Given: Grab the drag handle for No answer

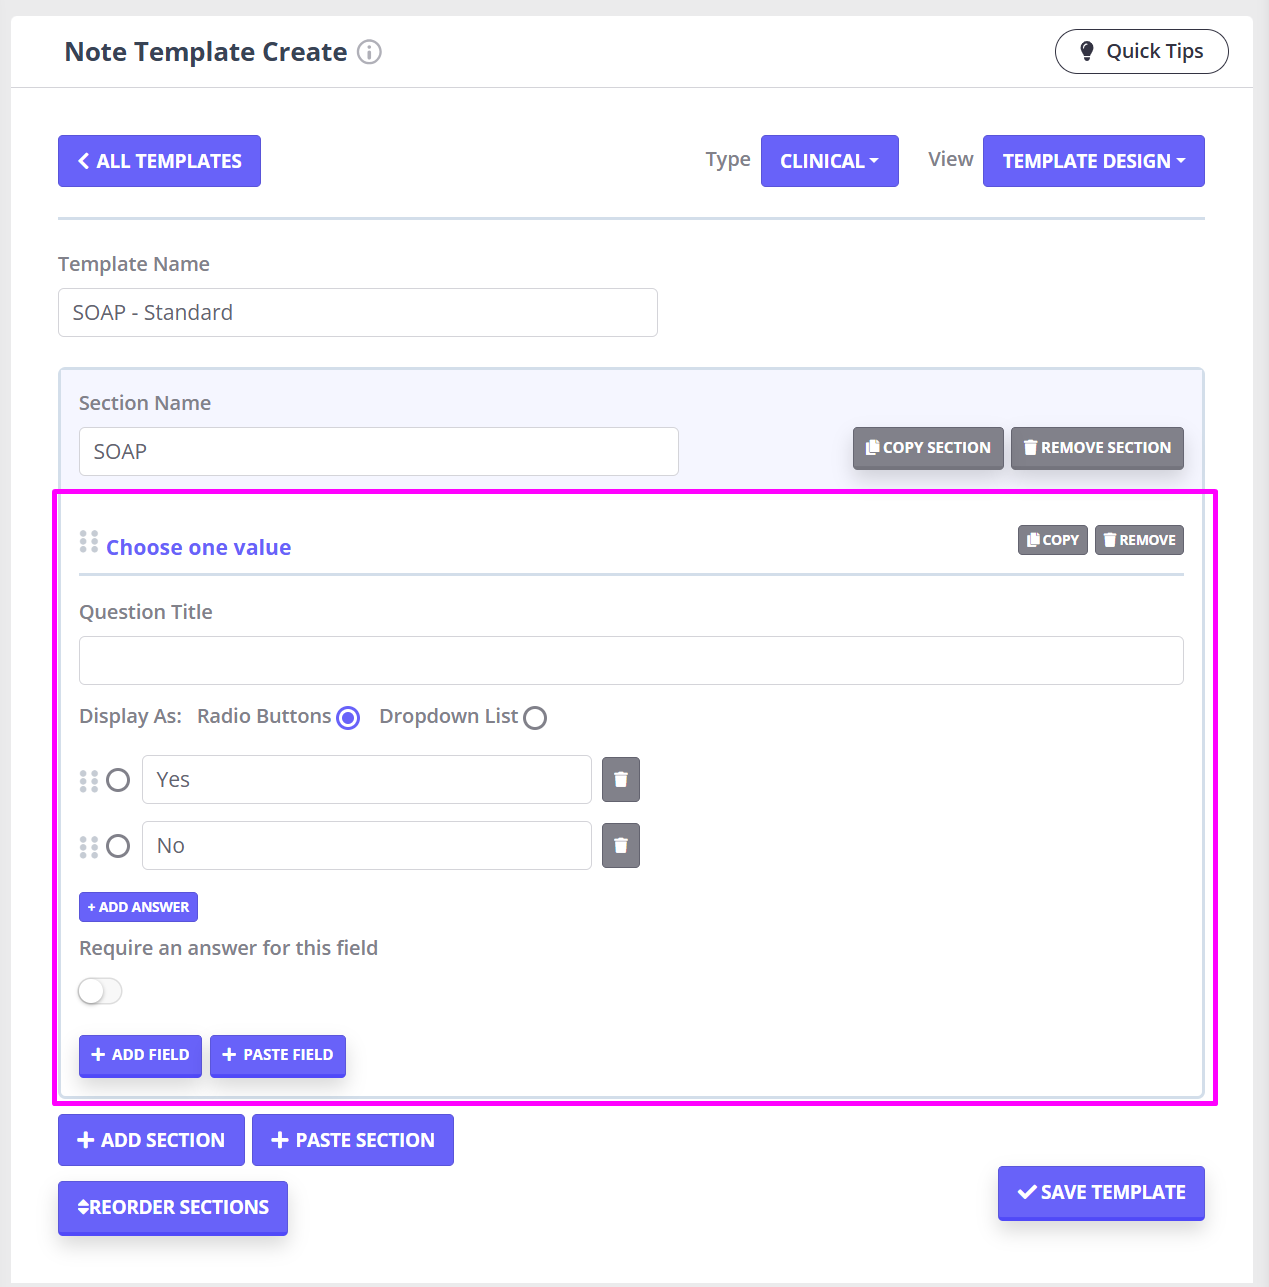Looking at the screenshot, I should click(89, 847).
